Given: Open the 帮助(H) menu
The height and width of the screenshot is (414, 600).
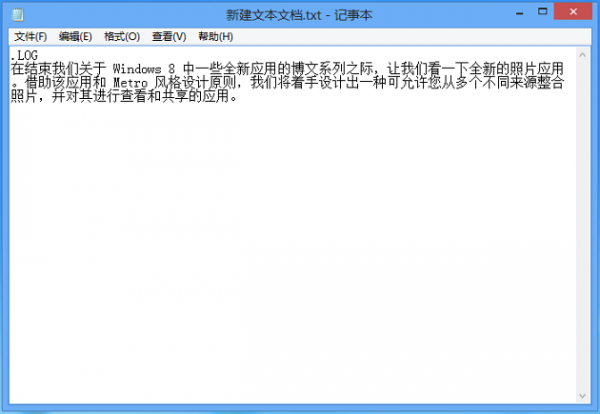Looking at the screenshot, I should [215, 37].
